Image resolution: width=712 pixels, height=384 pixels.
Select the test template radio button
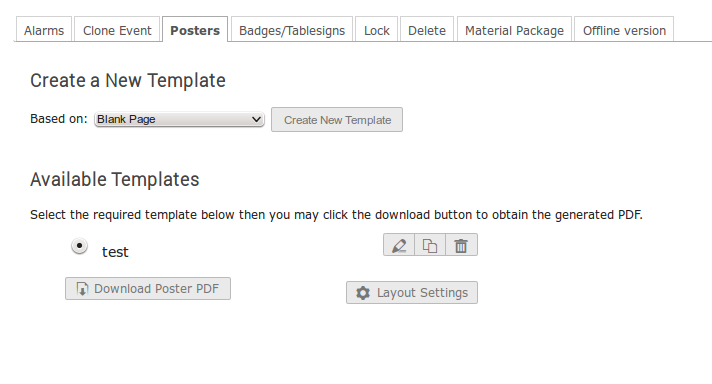79,246
